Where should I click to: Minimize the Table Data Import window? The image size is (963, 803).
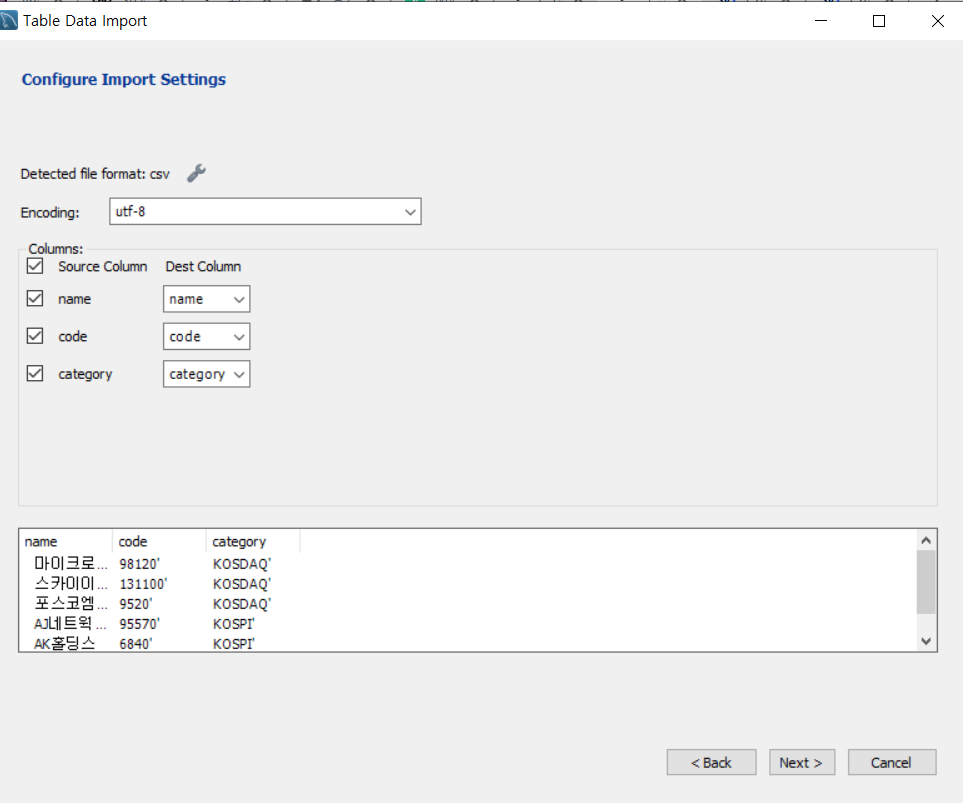pos(821,21)
